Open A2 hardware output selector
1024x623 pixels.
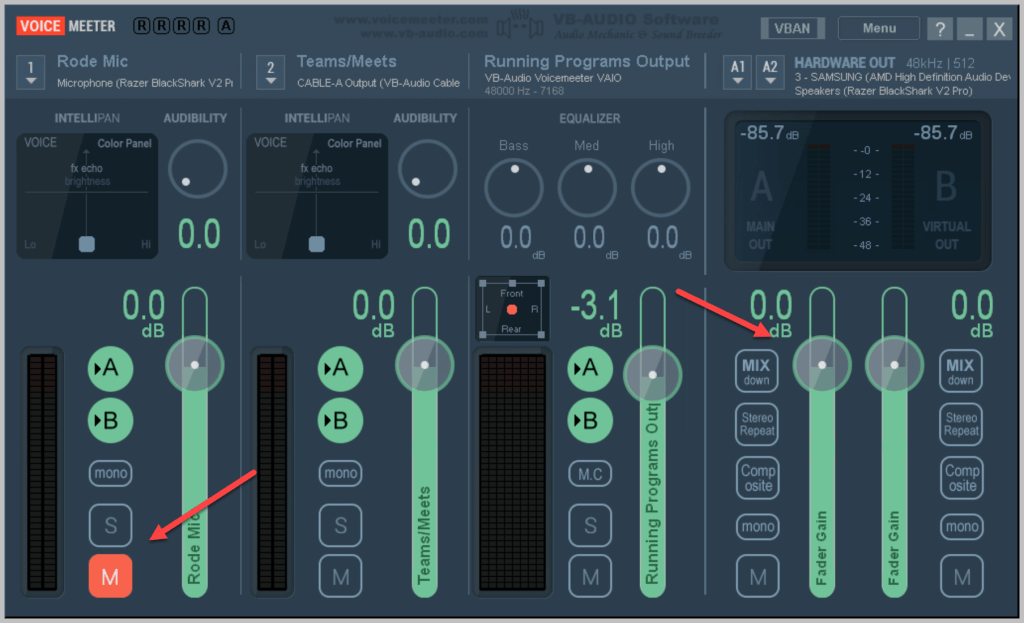click(x=770, y=72)
